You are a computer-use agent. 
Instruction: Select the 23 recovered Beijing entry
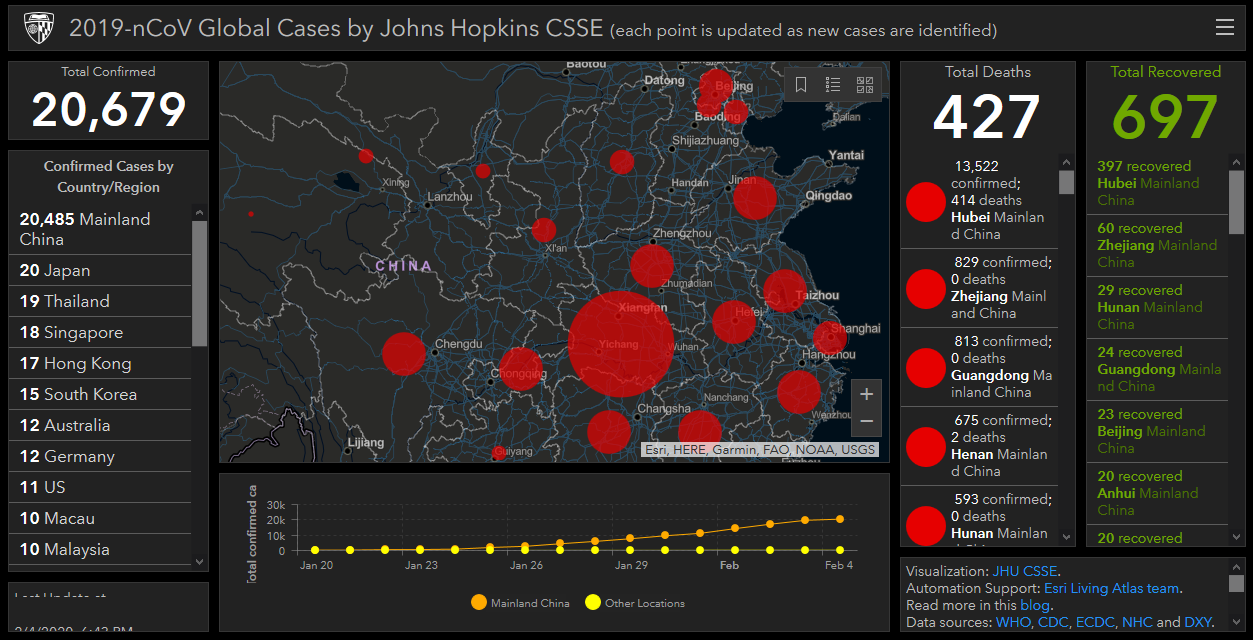point(1157,431)
